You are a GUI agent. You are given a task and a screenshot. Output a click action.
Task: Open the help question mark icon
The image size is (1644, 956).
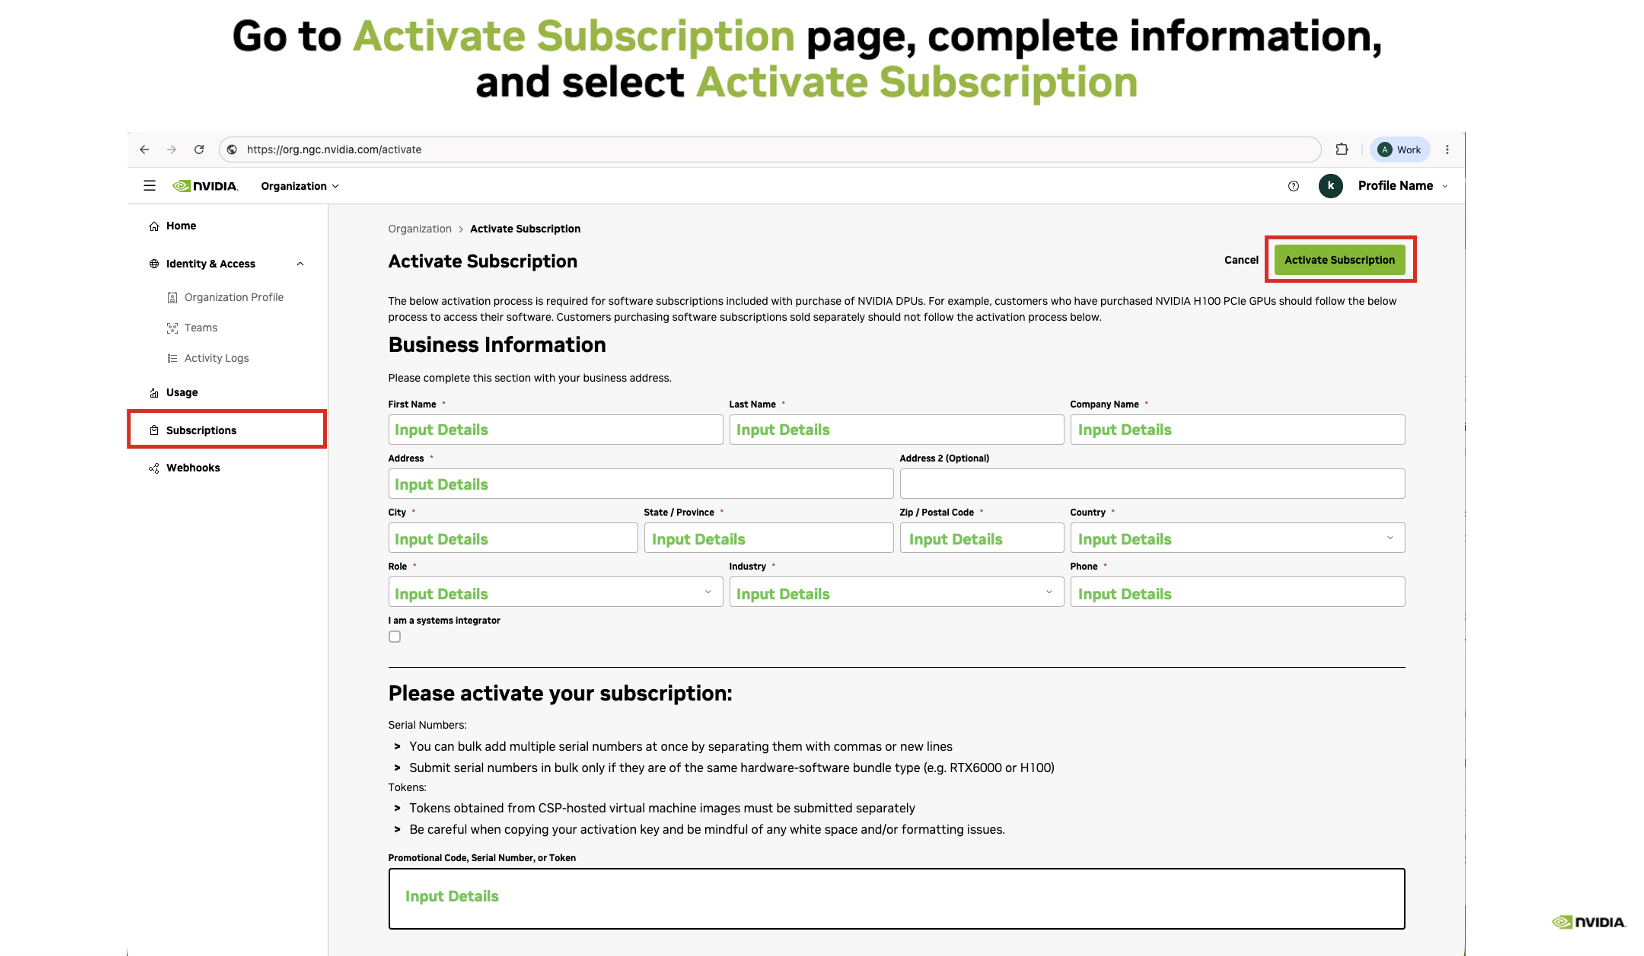[1293, 186]
